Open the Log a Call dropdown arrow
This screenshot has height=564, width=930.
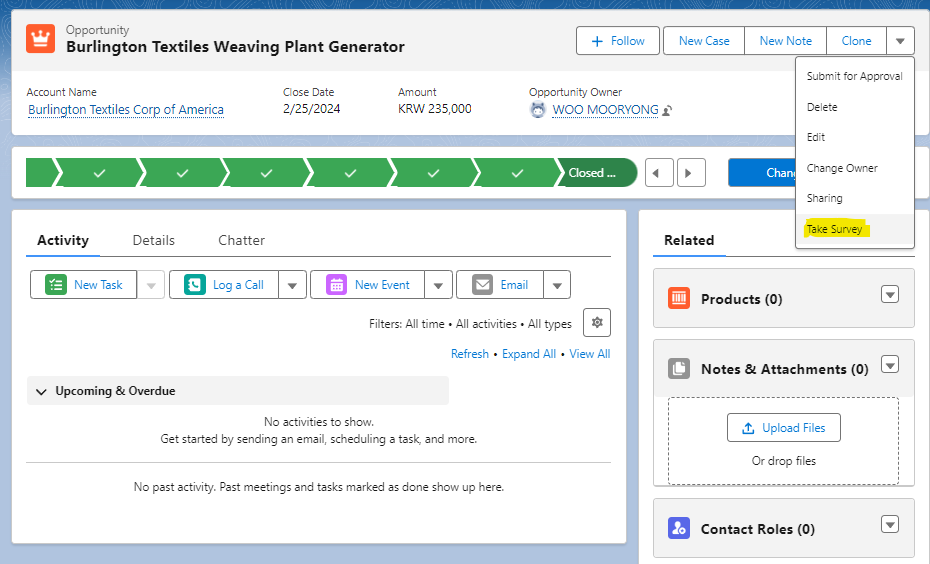pos(292,285)
